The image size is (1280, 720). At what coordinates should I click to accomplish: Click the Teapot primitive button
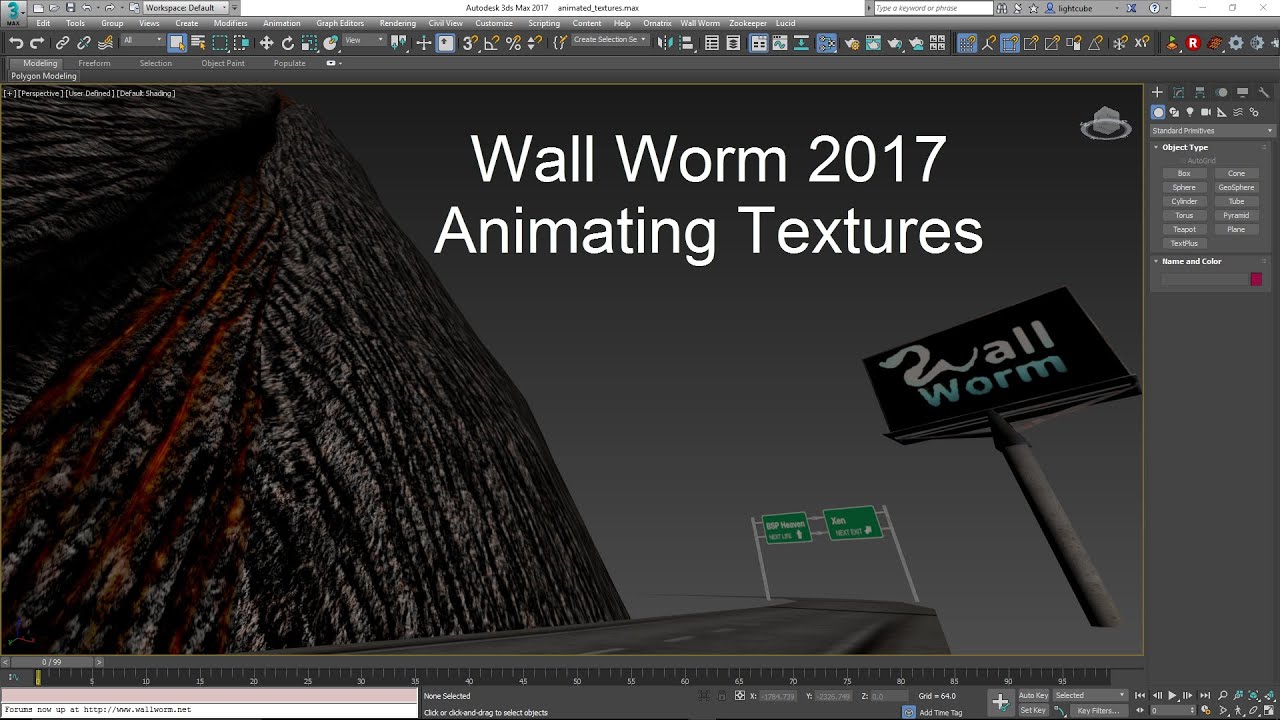(x=1184, y=229)
